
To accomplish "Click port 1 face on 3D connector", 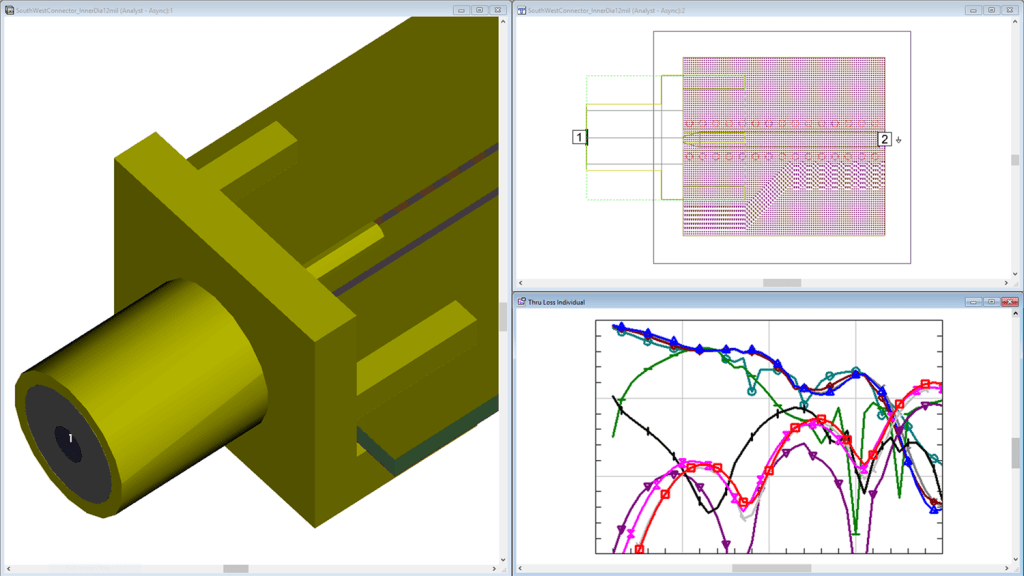I will tap(70, 438).
